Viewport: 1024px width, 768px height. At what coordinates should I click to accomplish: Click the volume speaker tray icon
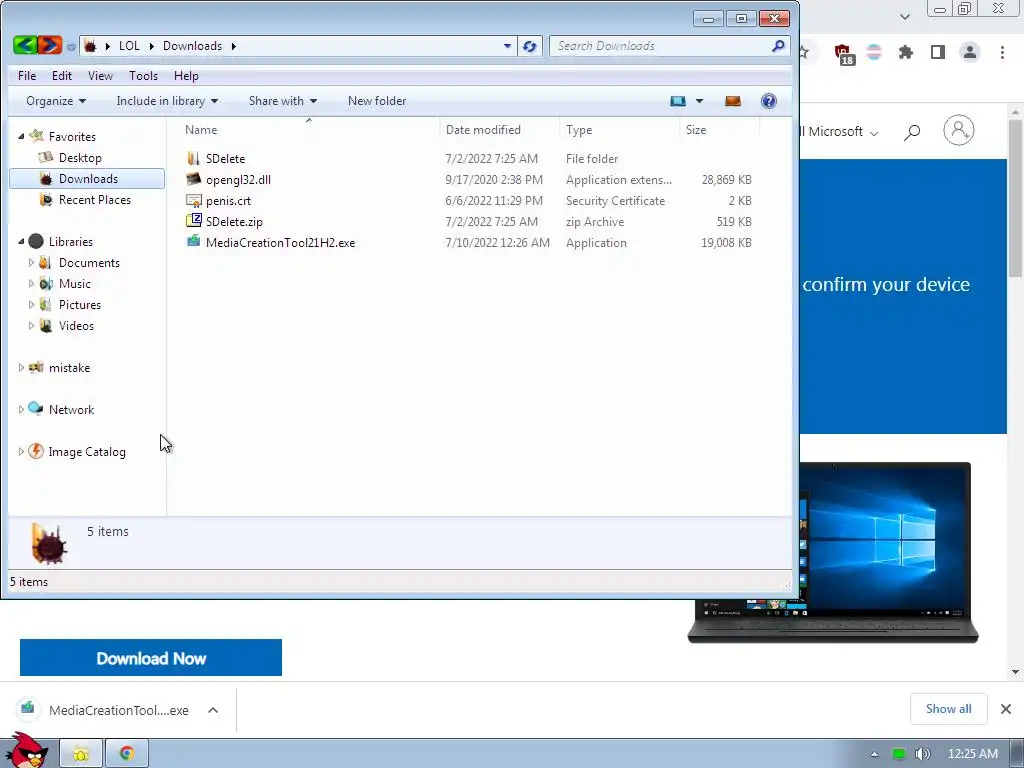pos(921,754)
